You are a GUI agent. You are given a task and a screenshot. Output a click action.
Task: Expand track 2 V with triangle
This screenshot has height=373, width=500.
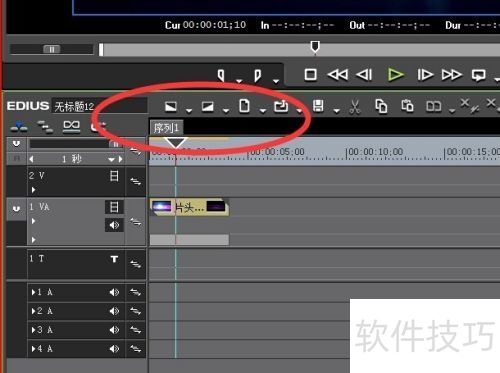pyautogui.click(x=33, y=190)
